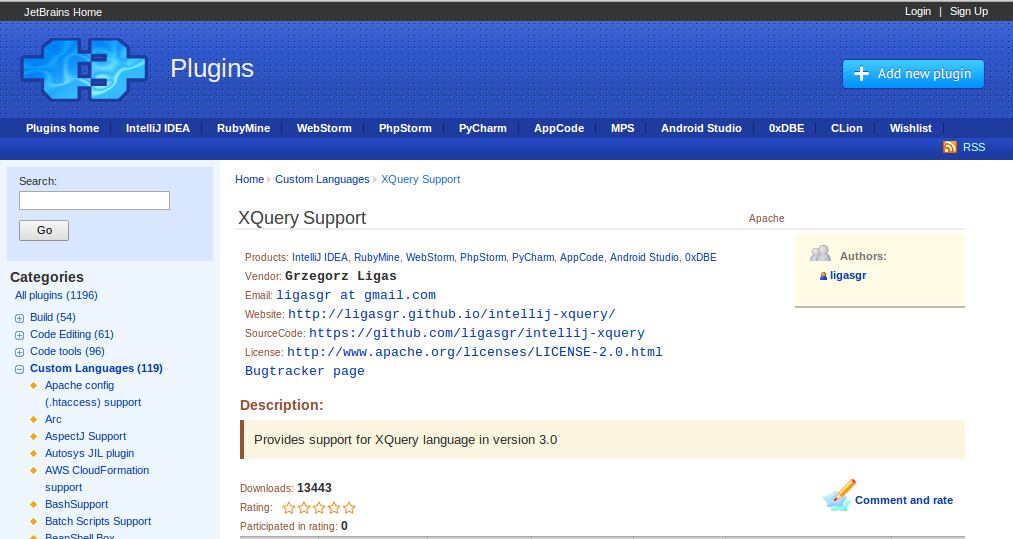Viewport: 1013px width, 539px height.
Task: Click the Login link
Action: [917, 11]
